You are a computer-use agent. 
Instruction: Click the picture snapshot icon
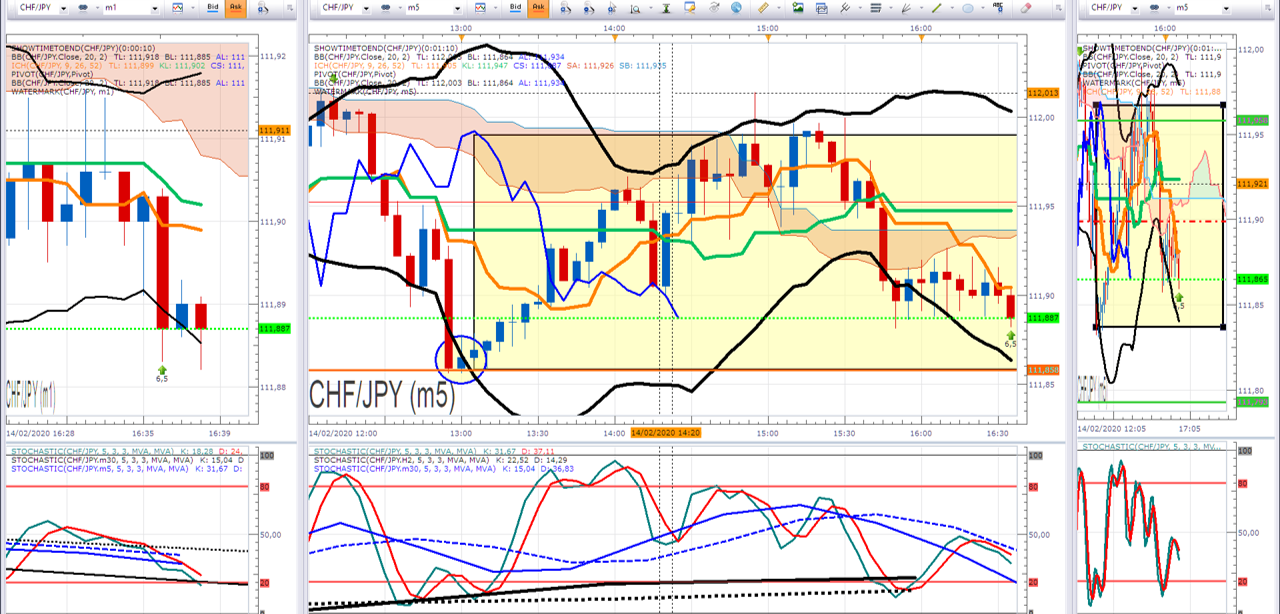click(798, 7)
